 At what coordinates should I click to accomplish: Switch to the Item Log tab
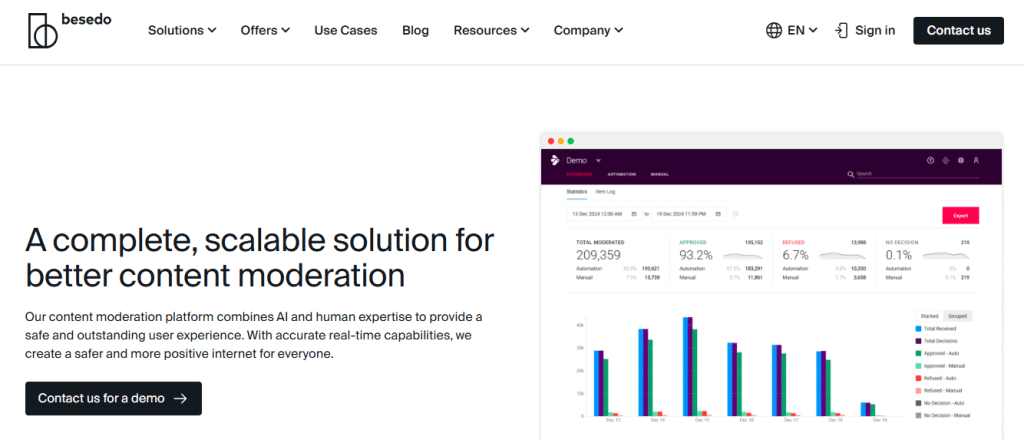click(x=605, y=192)
